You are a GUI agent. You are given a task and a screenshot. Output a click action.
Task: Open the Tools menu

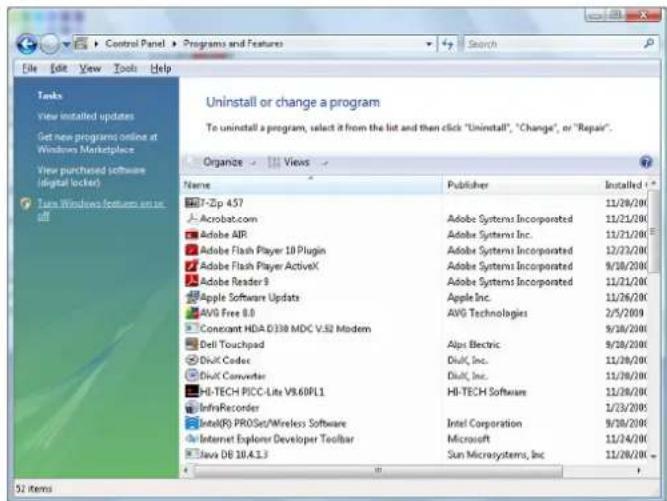point(125,68)
